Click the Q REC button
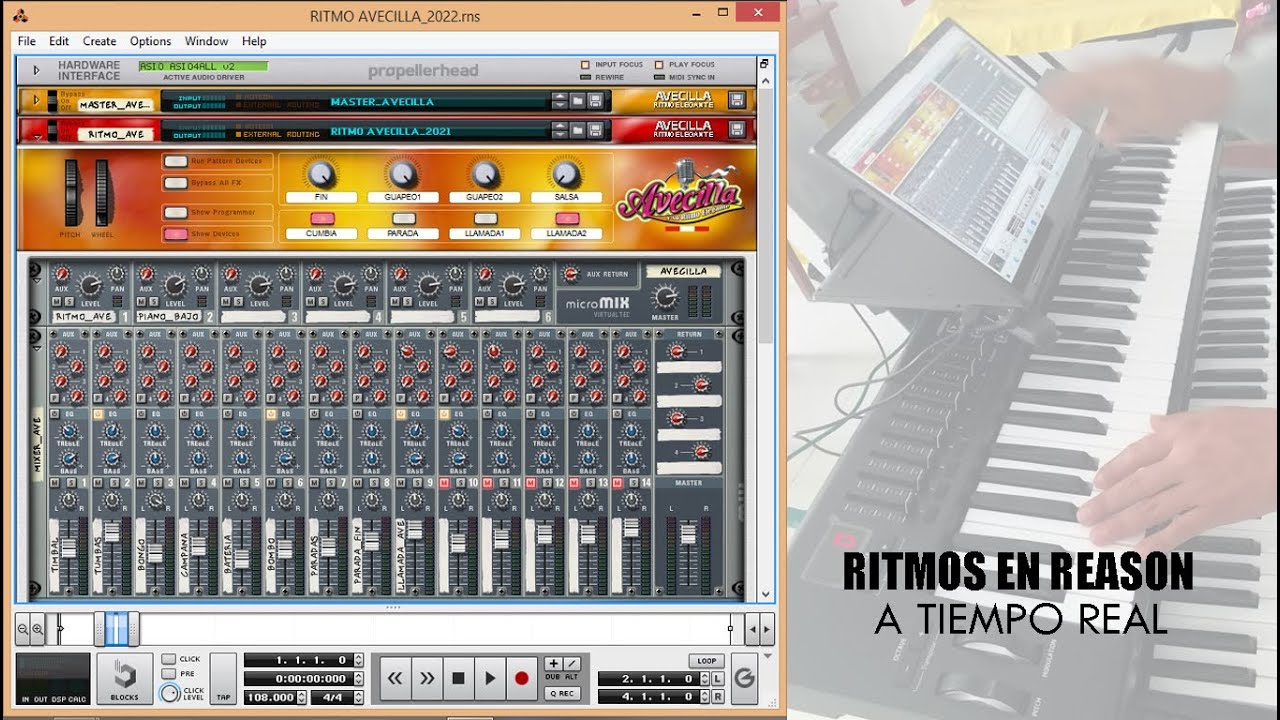The width and height of the screenshot is (1280, 720). (x=563, y=693)
